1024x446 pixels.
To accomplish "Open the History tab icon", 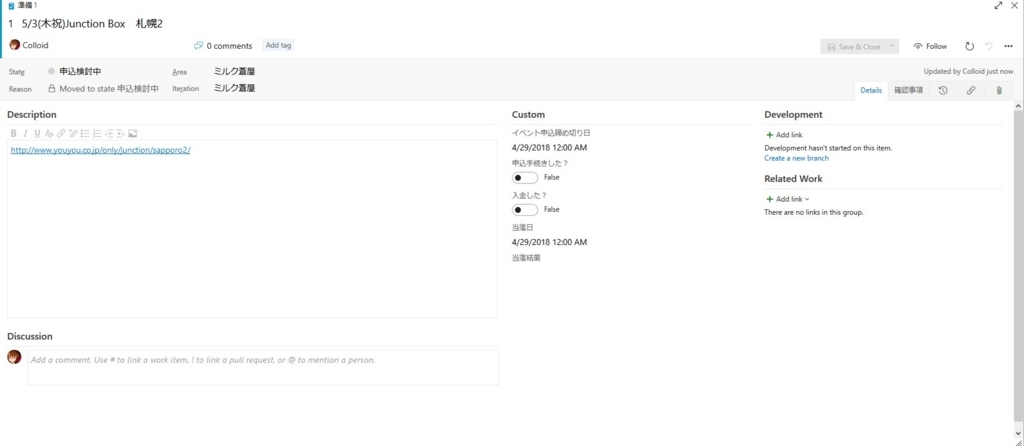I will tap(943, 91).
